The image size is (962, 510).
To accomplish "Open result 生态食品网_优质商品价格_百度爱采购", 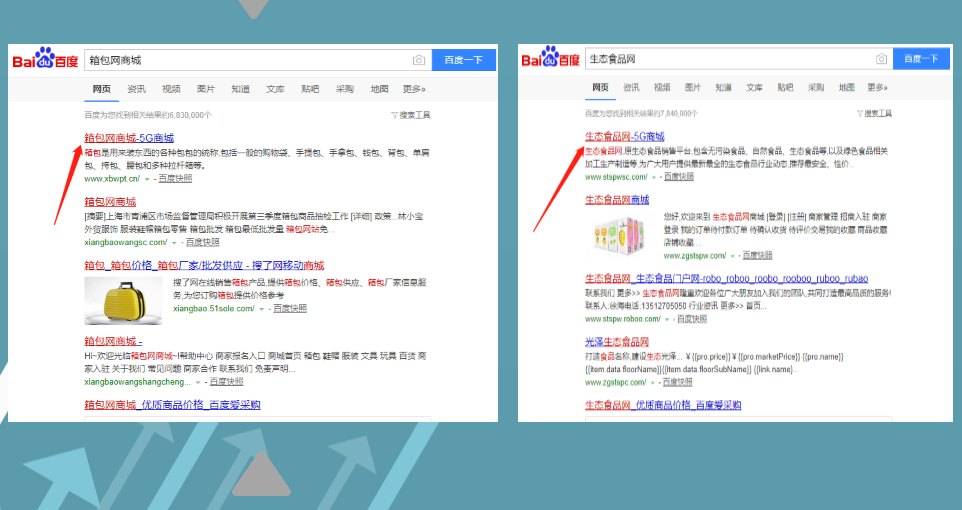I will click(663, 405).
